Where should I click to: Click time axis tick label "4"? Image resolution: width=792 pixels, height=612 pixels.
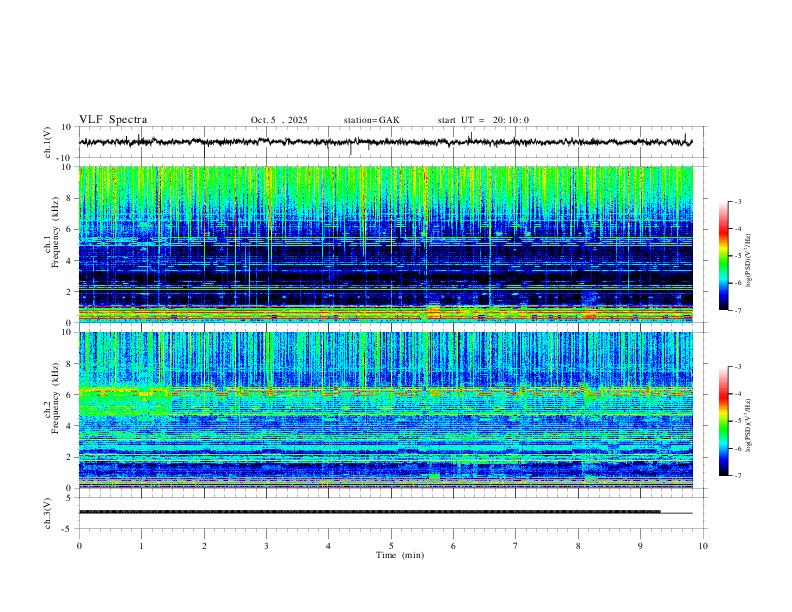(x=328, y=546)
